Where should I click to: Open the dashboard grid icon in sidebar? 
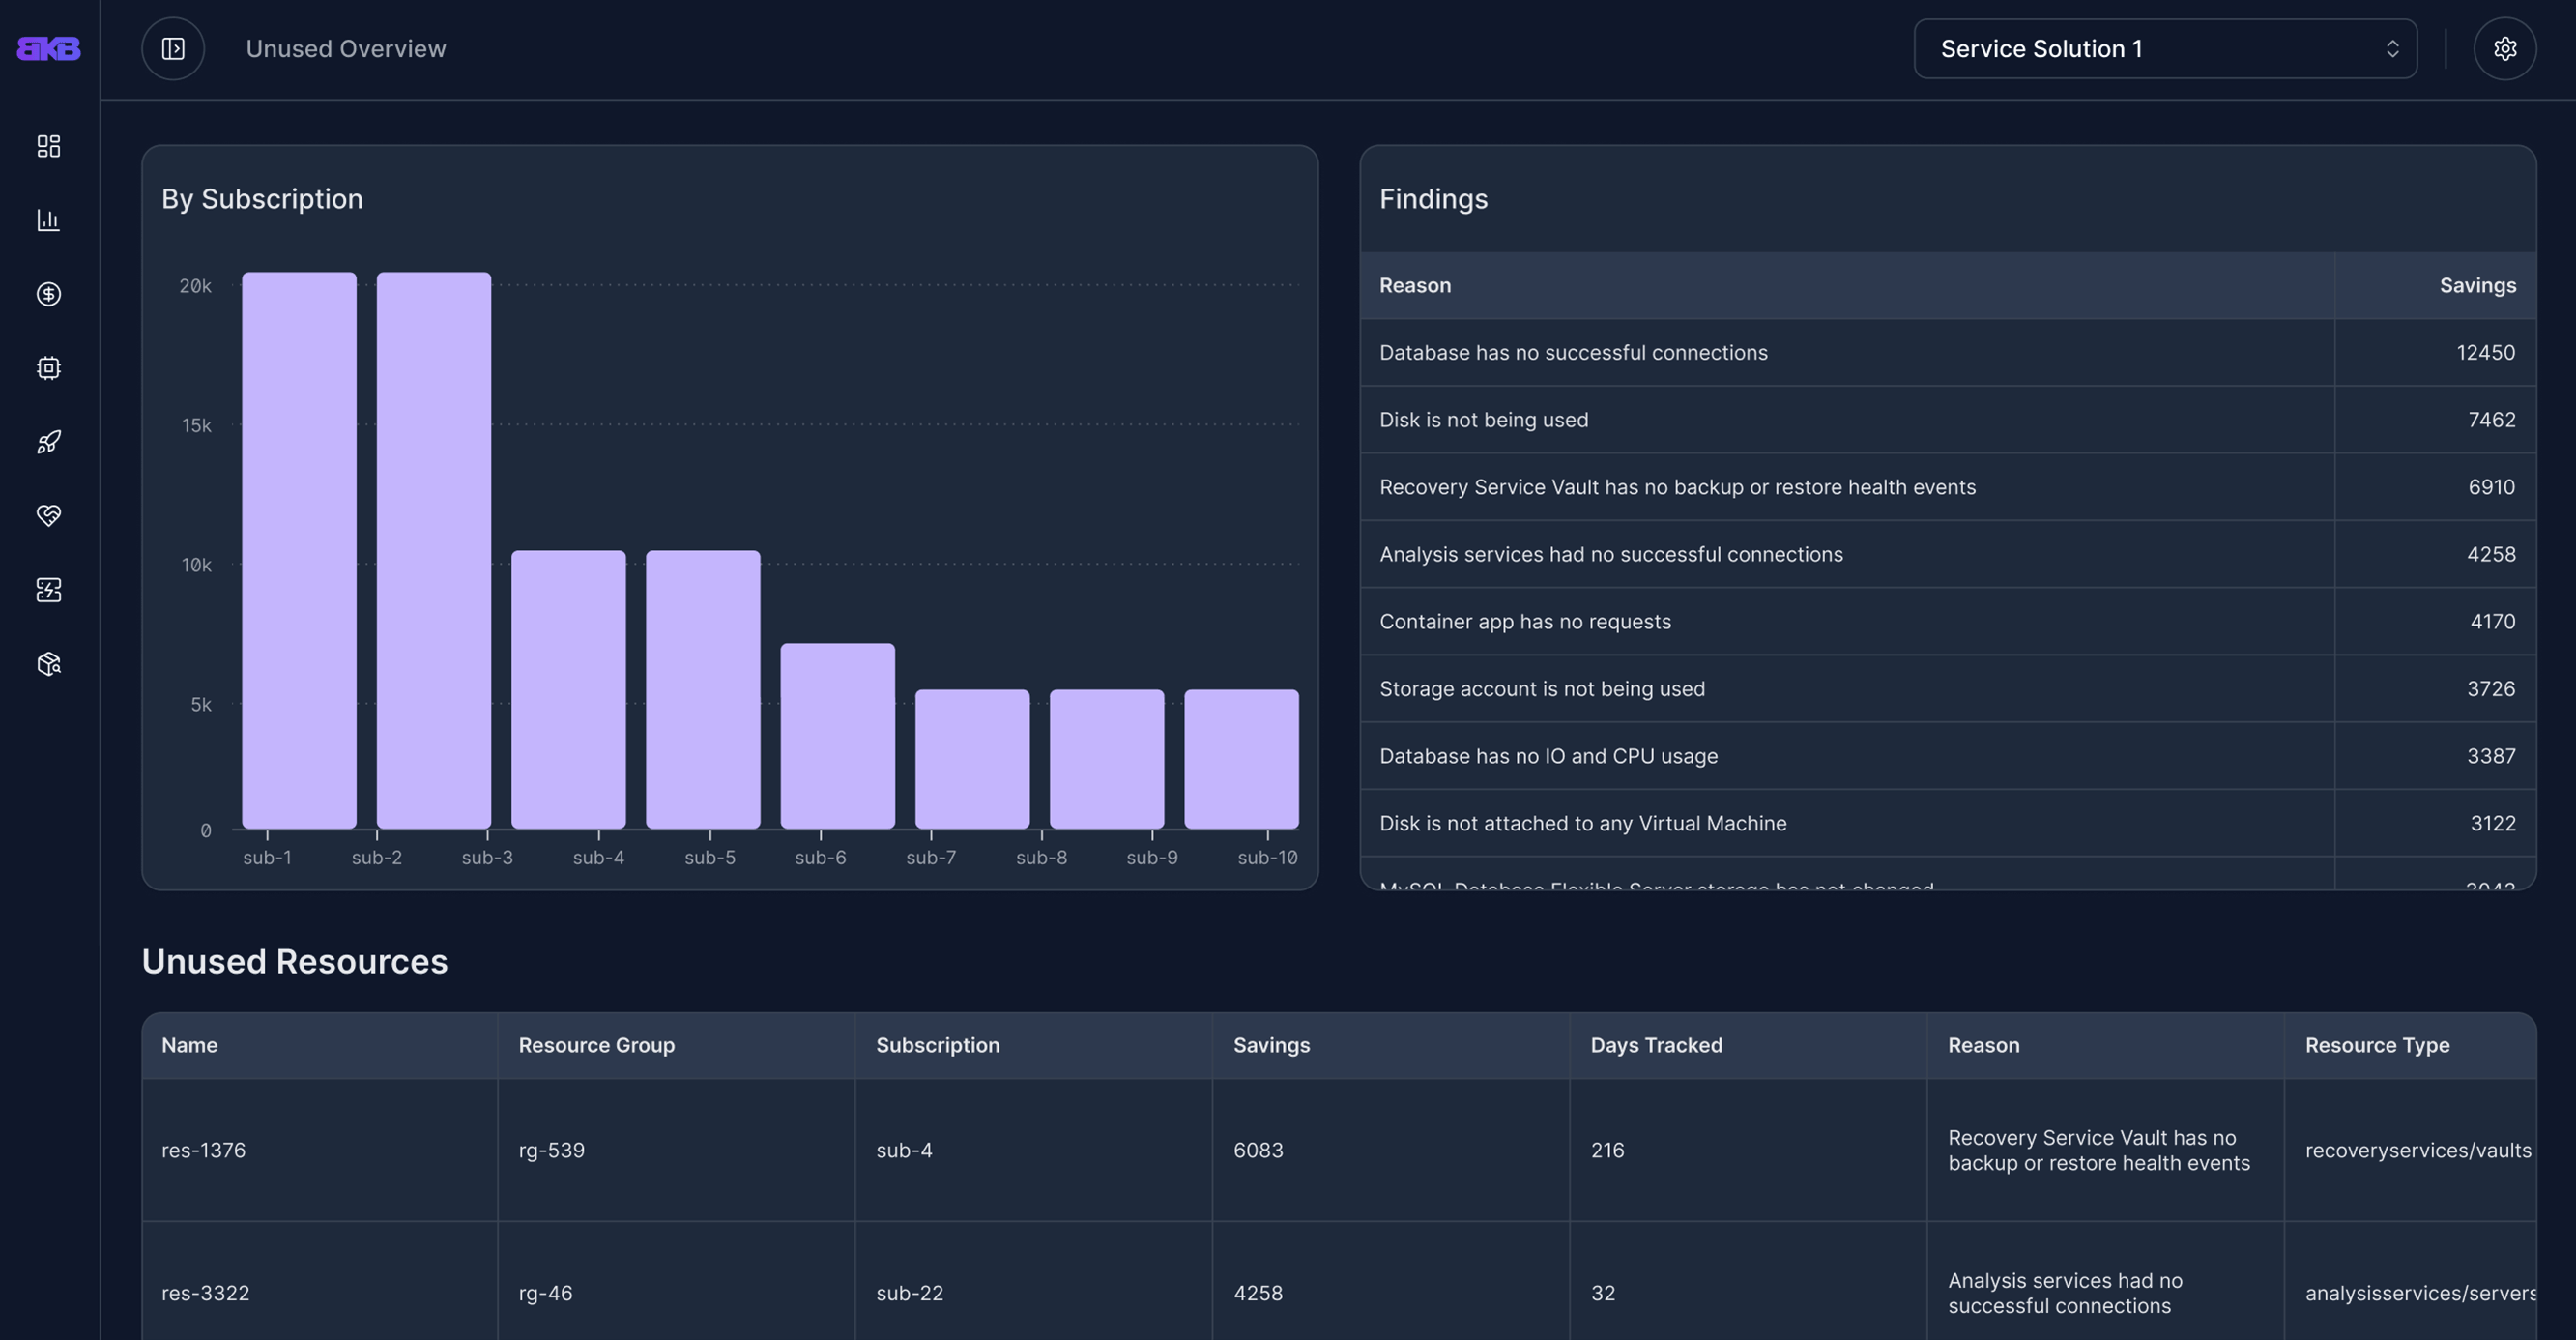pyautogui.click(x=49, y=146)
